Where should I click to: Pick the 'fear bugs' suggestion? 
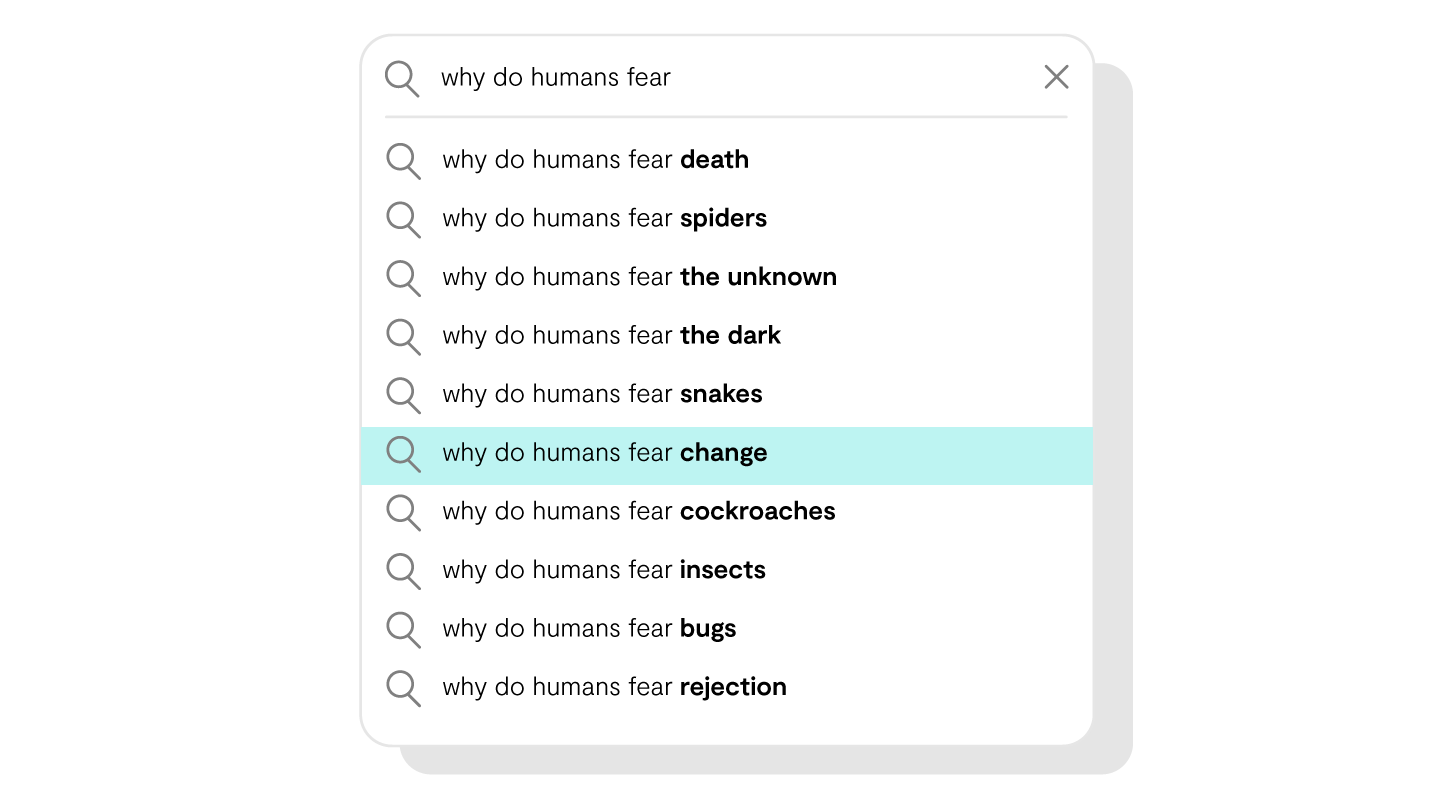[x=589, y=629]
